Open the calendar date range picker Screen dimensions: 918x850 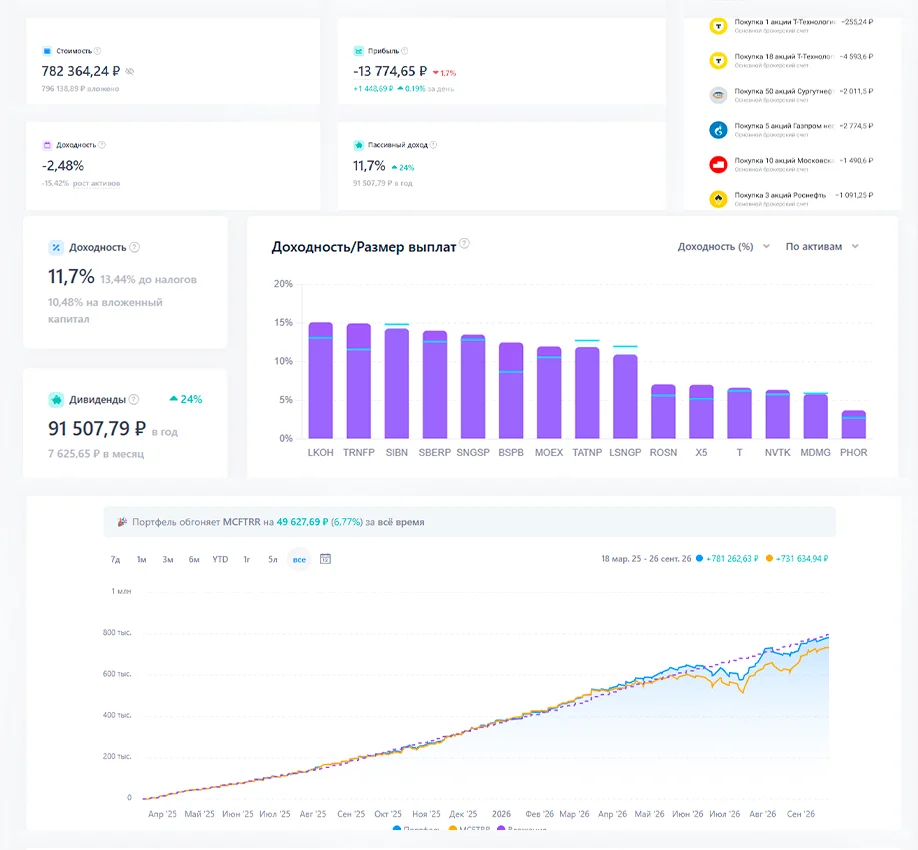(326, 559)
